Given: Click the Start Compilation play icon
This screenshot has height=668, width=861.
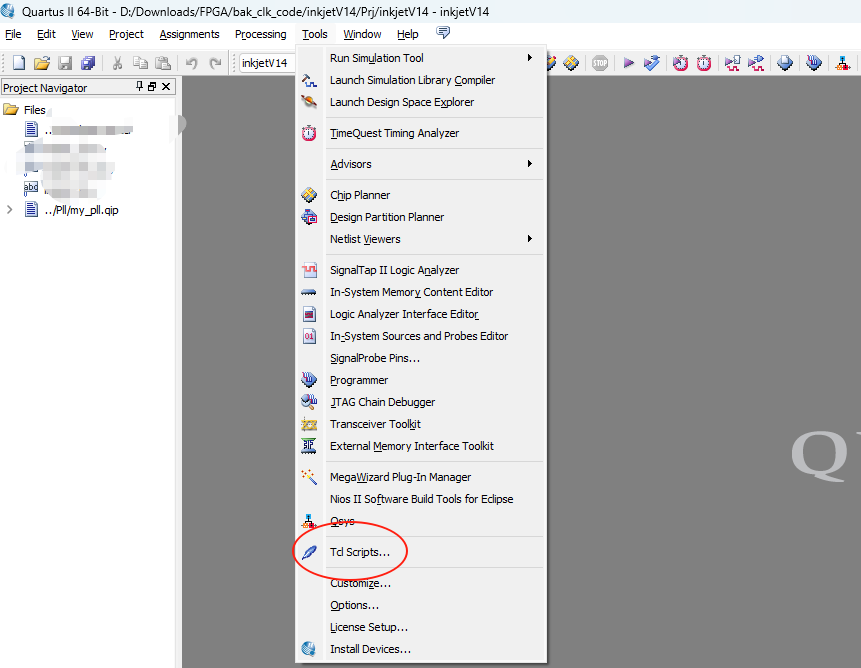Looking at the screenshot, I should 629,63.
